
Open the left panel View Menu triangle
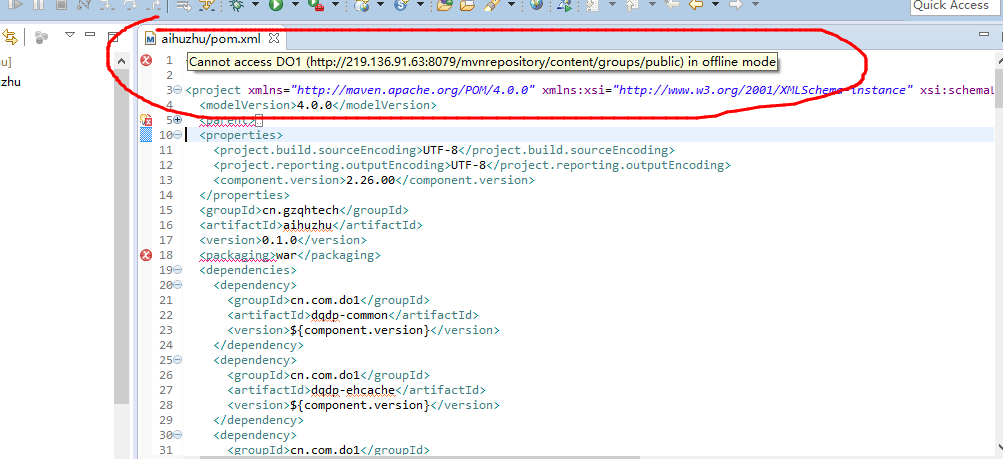tap(70, 37)
